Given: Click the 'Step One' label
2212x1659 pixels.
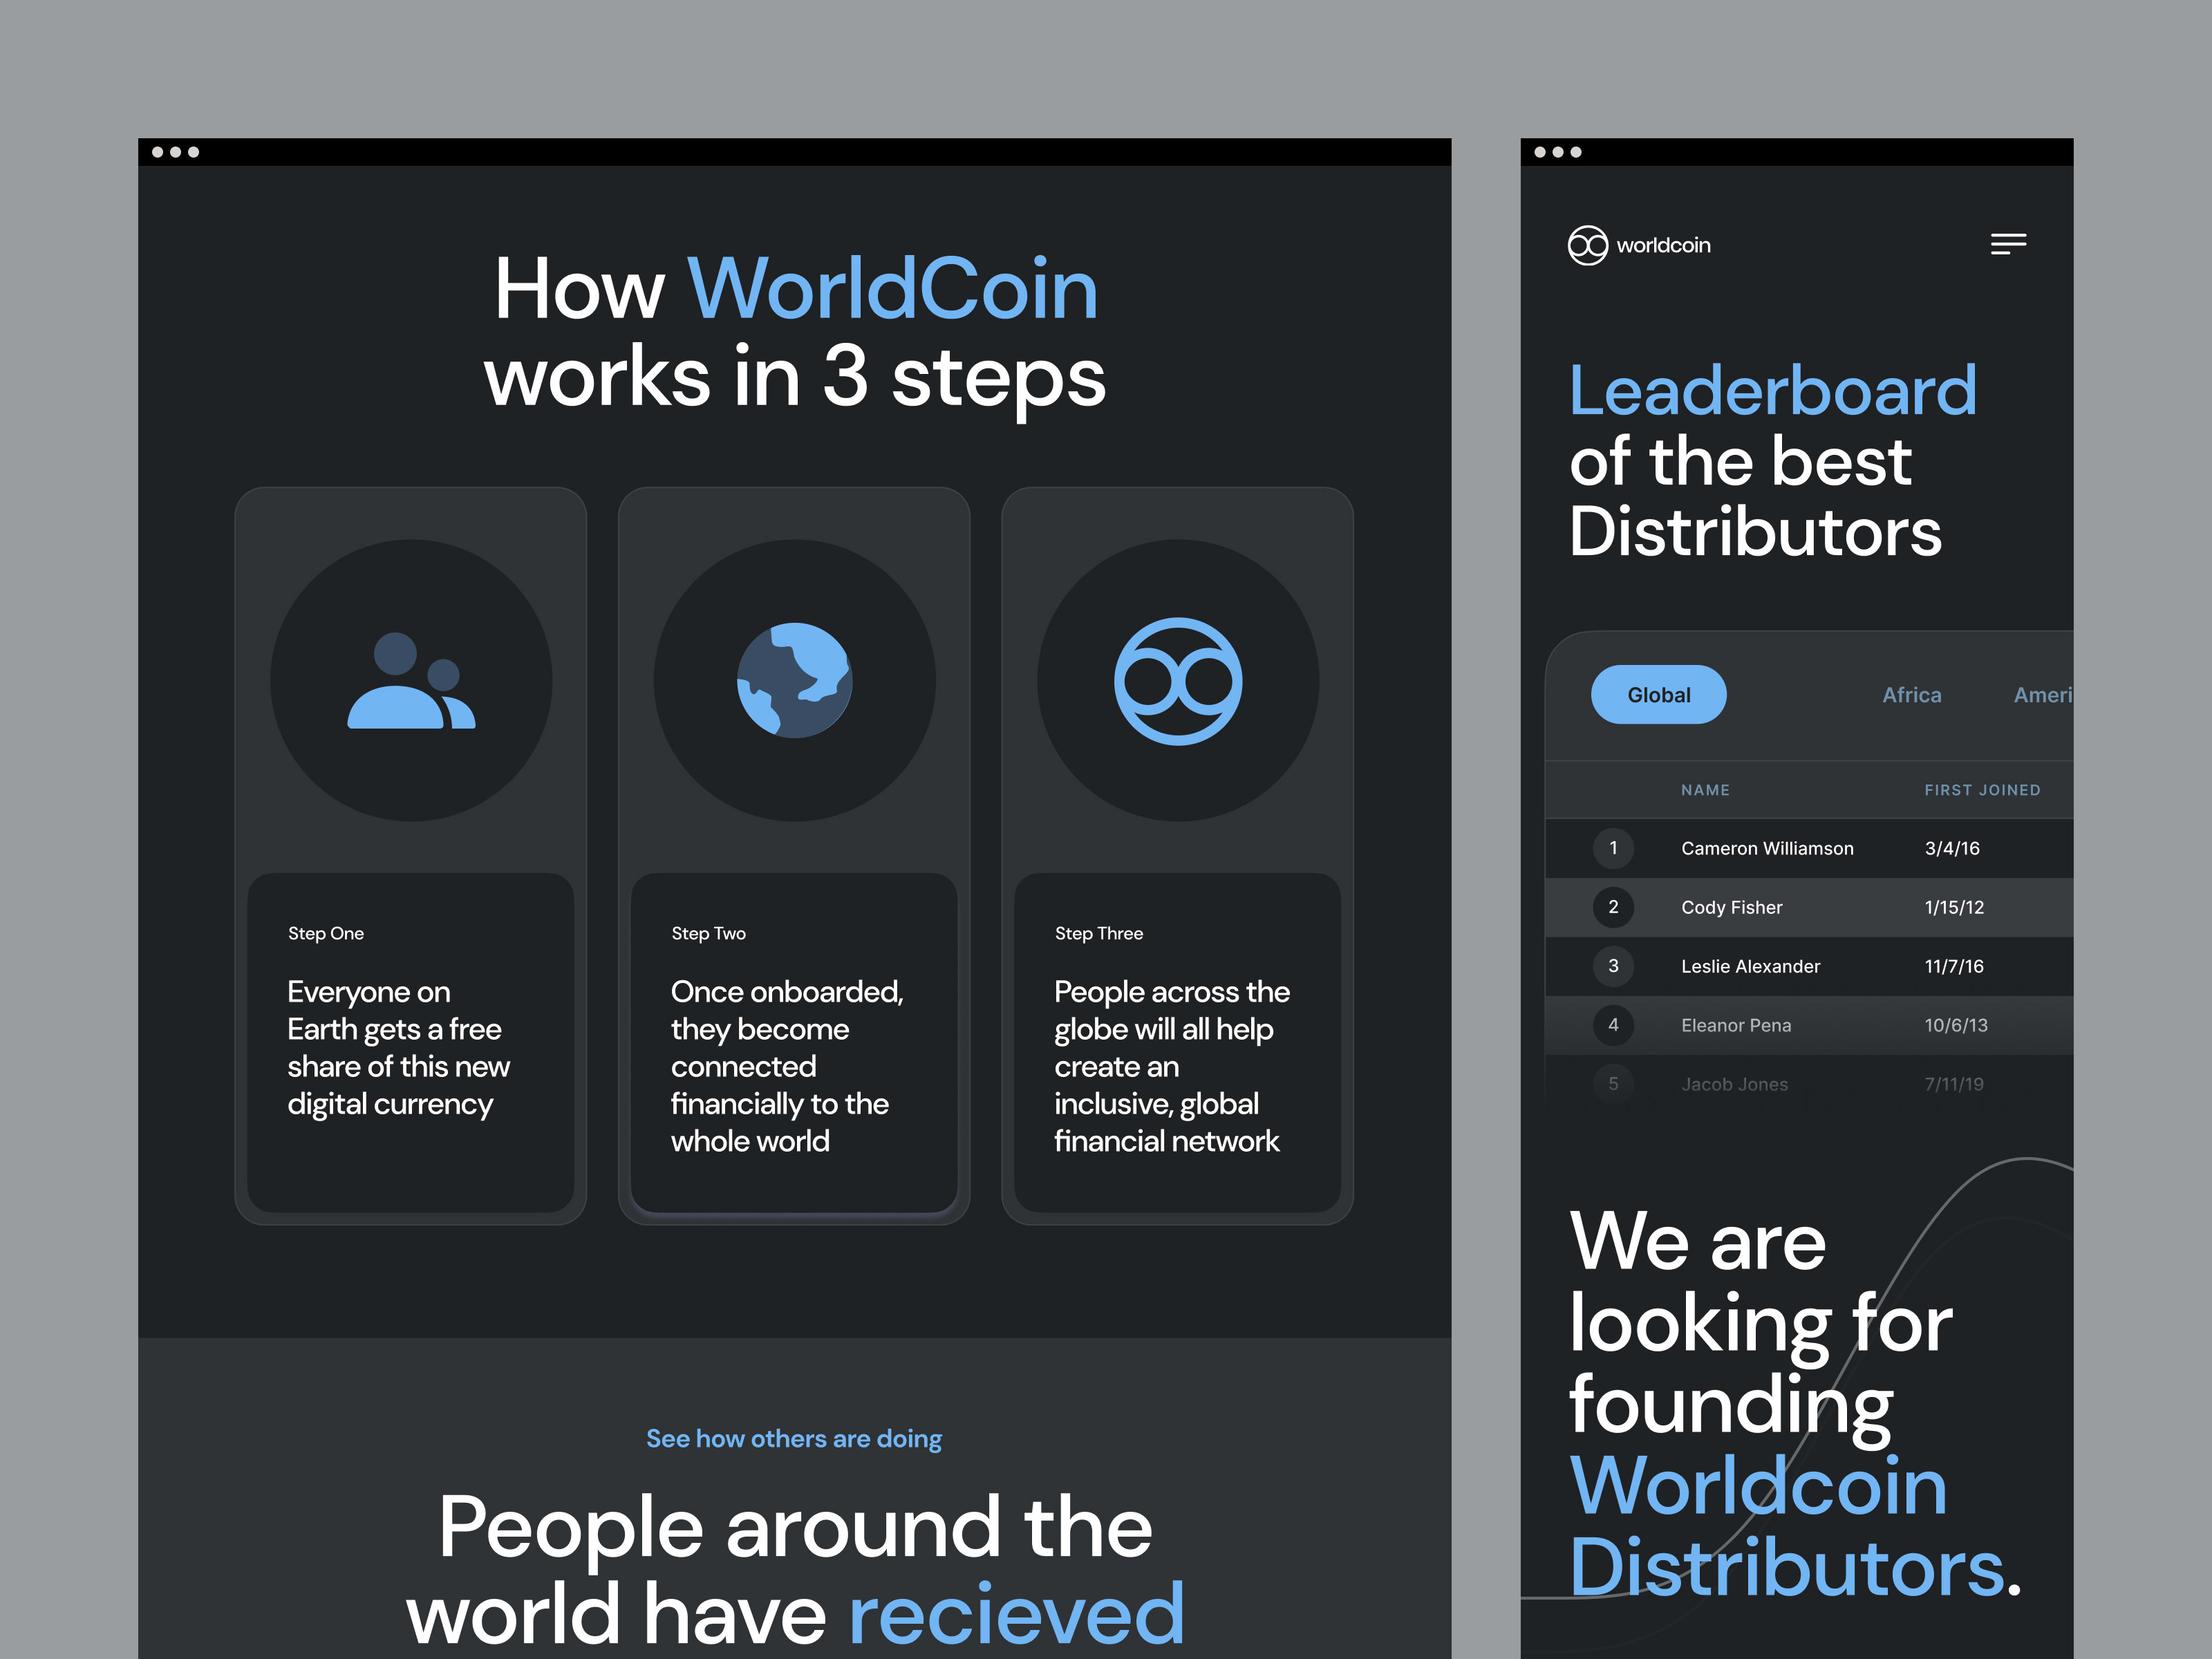Looking at the screenshot, I should (x=326, y=933).
